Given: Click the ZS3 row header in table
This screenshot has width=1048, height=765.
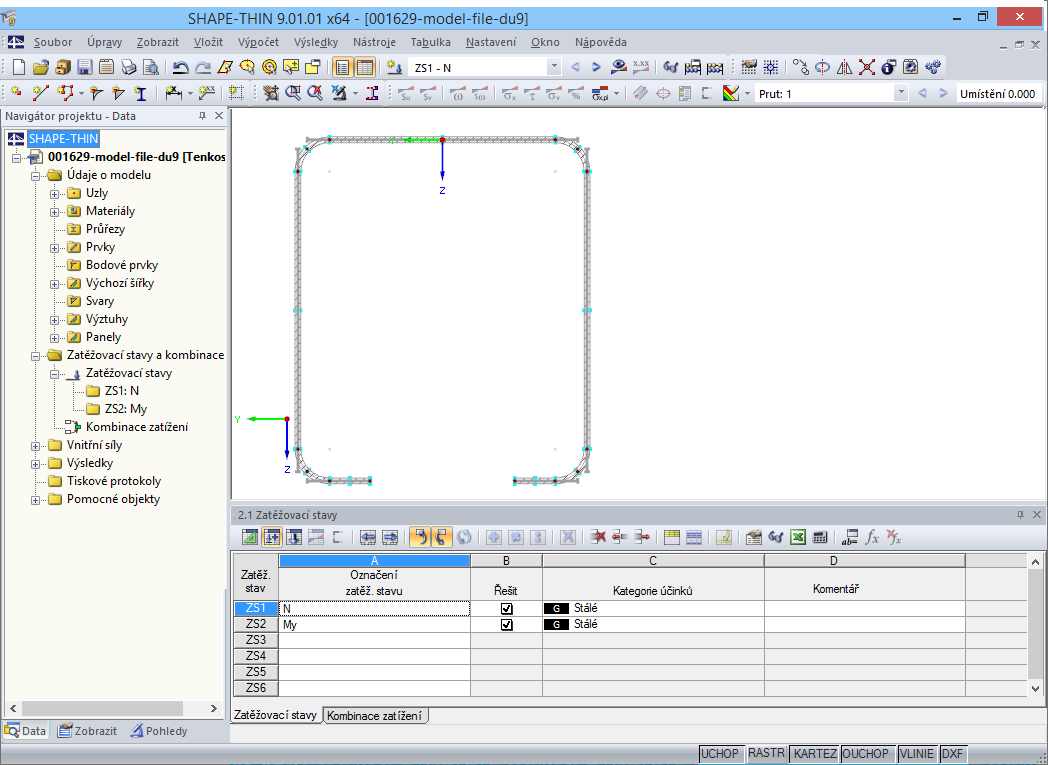Looking at the screenshot, I should pos(255,640).
